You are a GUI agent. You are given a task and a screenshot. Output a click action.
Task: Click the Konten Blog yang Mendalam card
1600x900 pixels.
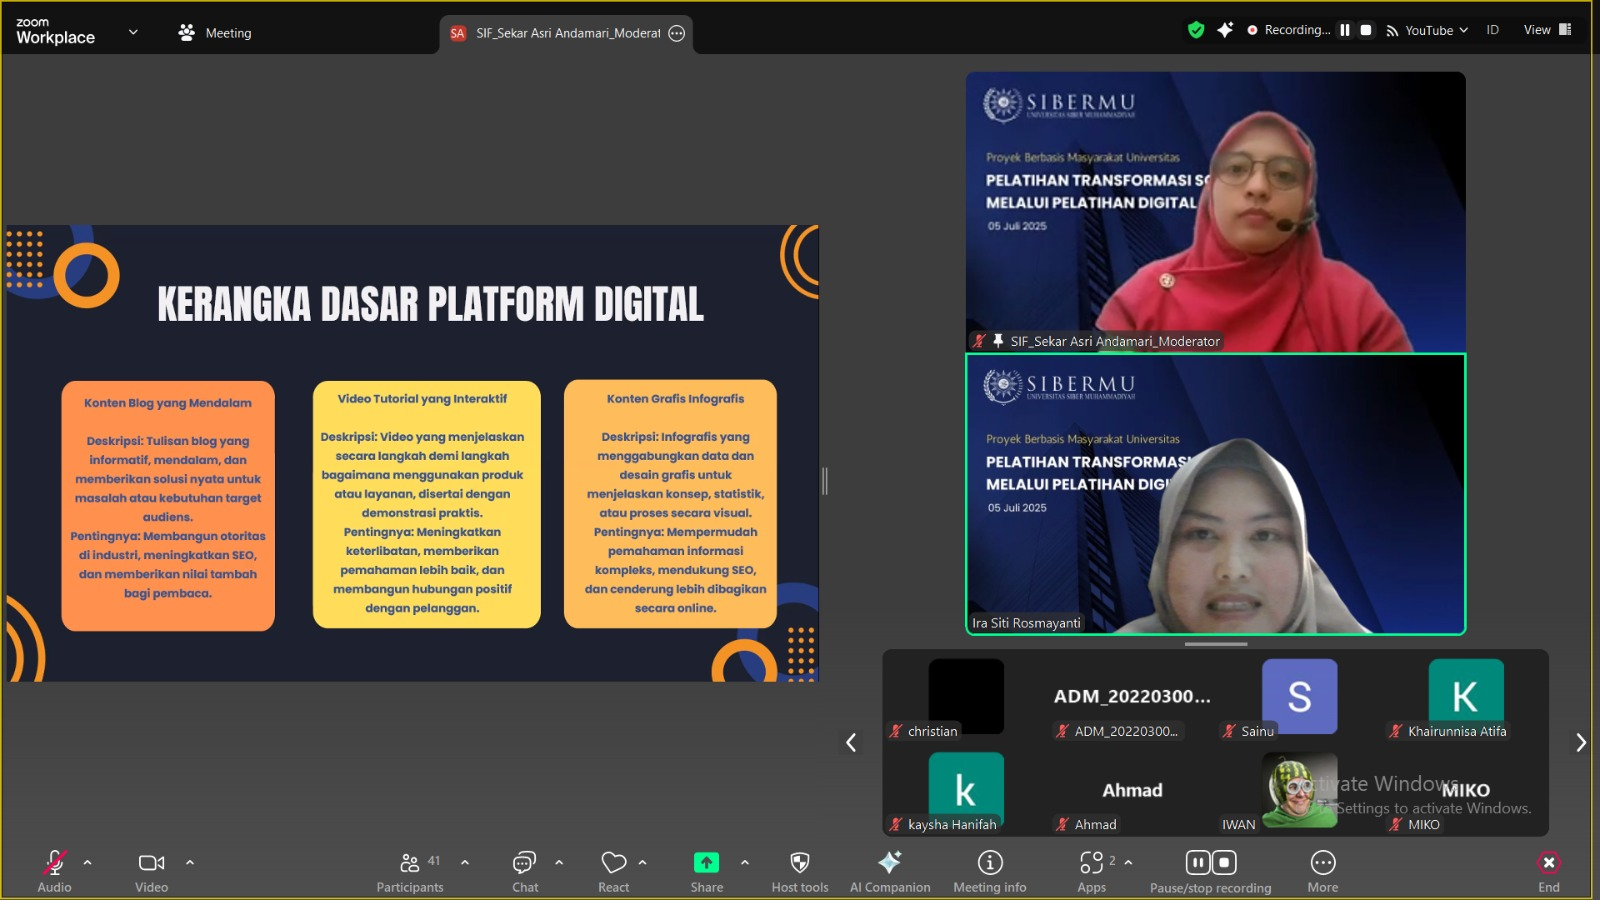pyautogui.click(x=168, y=505)
